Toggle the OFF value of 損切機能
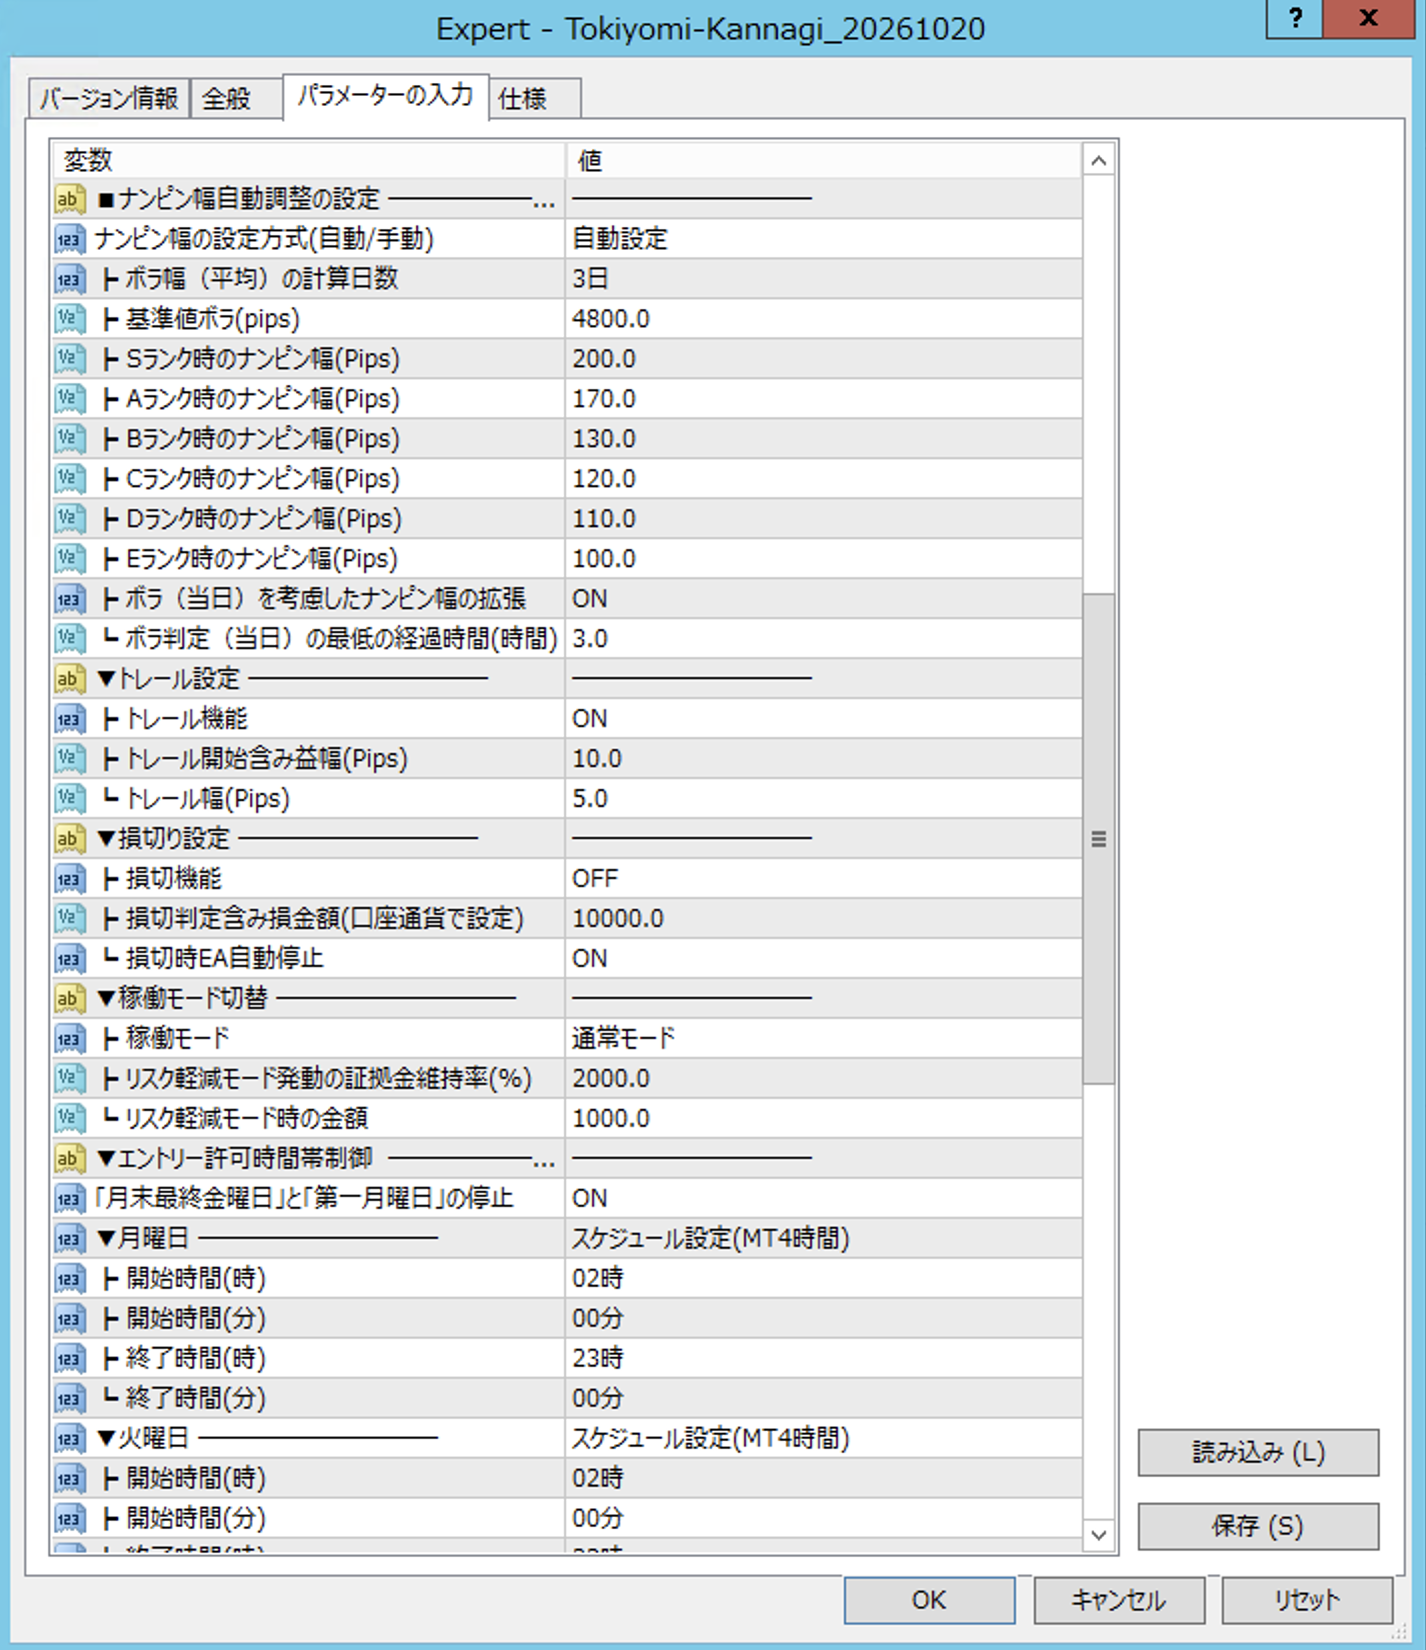Image resolution: width=1426 pixels, height=1650 pixels. tap(823, 879)
